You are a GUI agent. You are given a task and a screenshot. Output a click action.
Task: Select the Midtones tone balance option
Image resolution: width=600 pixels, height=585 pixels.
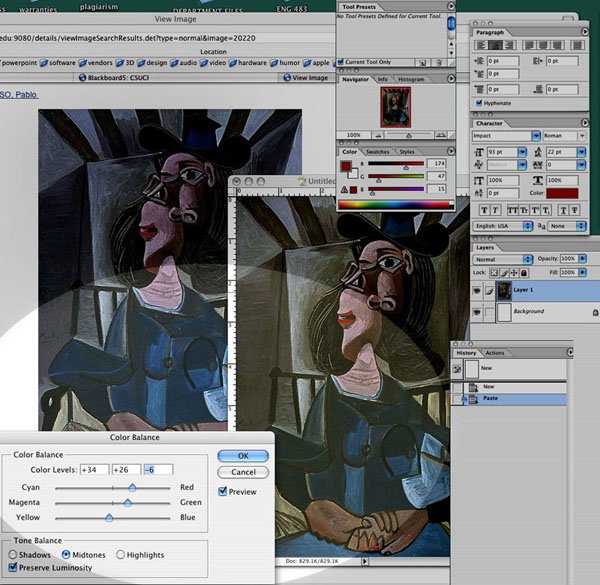click(66, 554)
